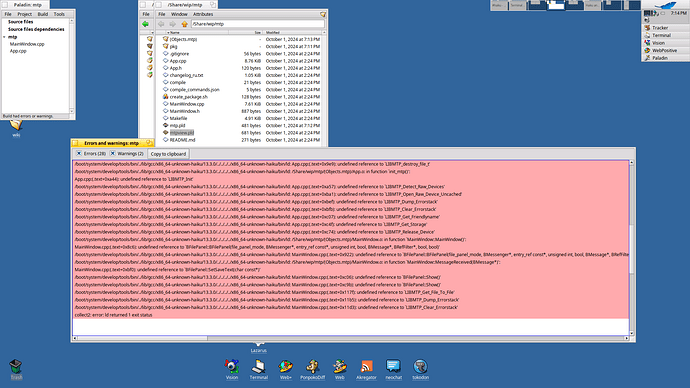690x388 pixels.
Task: Launch neochat from the dock
Action: pyautogui.click(x=393, y=369)
